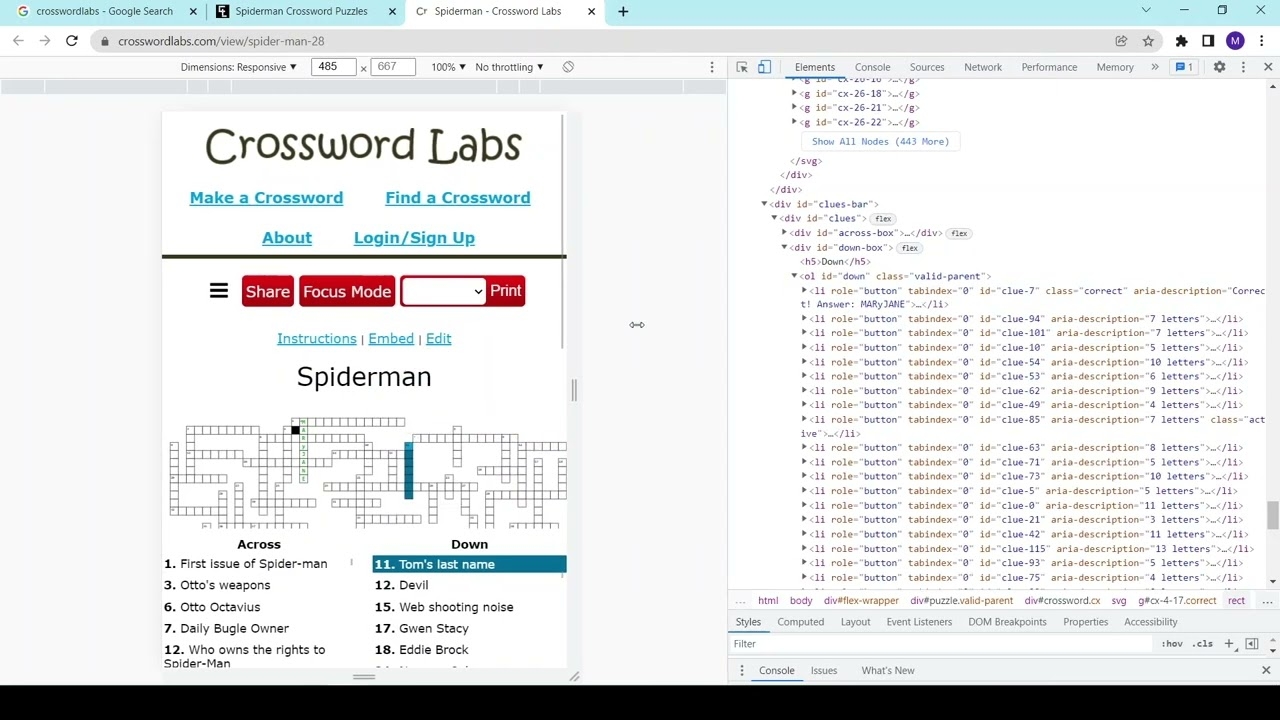Viewport: 1280px width, 720px height.
Task: Bookmark this page with star icon
Action: point(1148,41)
